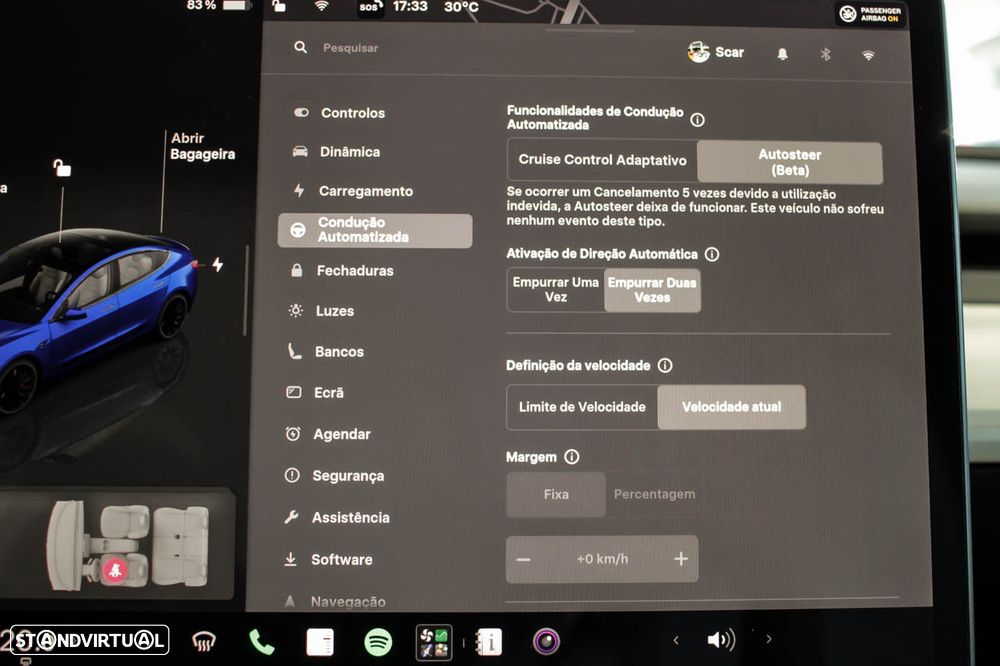Viewport: 1000px width, 666px height.
Task: Tap Abrir Bagageira on car view
Action: coord(202,146)
